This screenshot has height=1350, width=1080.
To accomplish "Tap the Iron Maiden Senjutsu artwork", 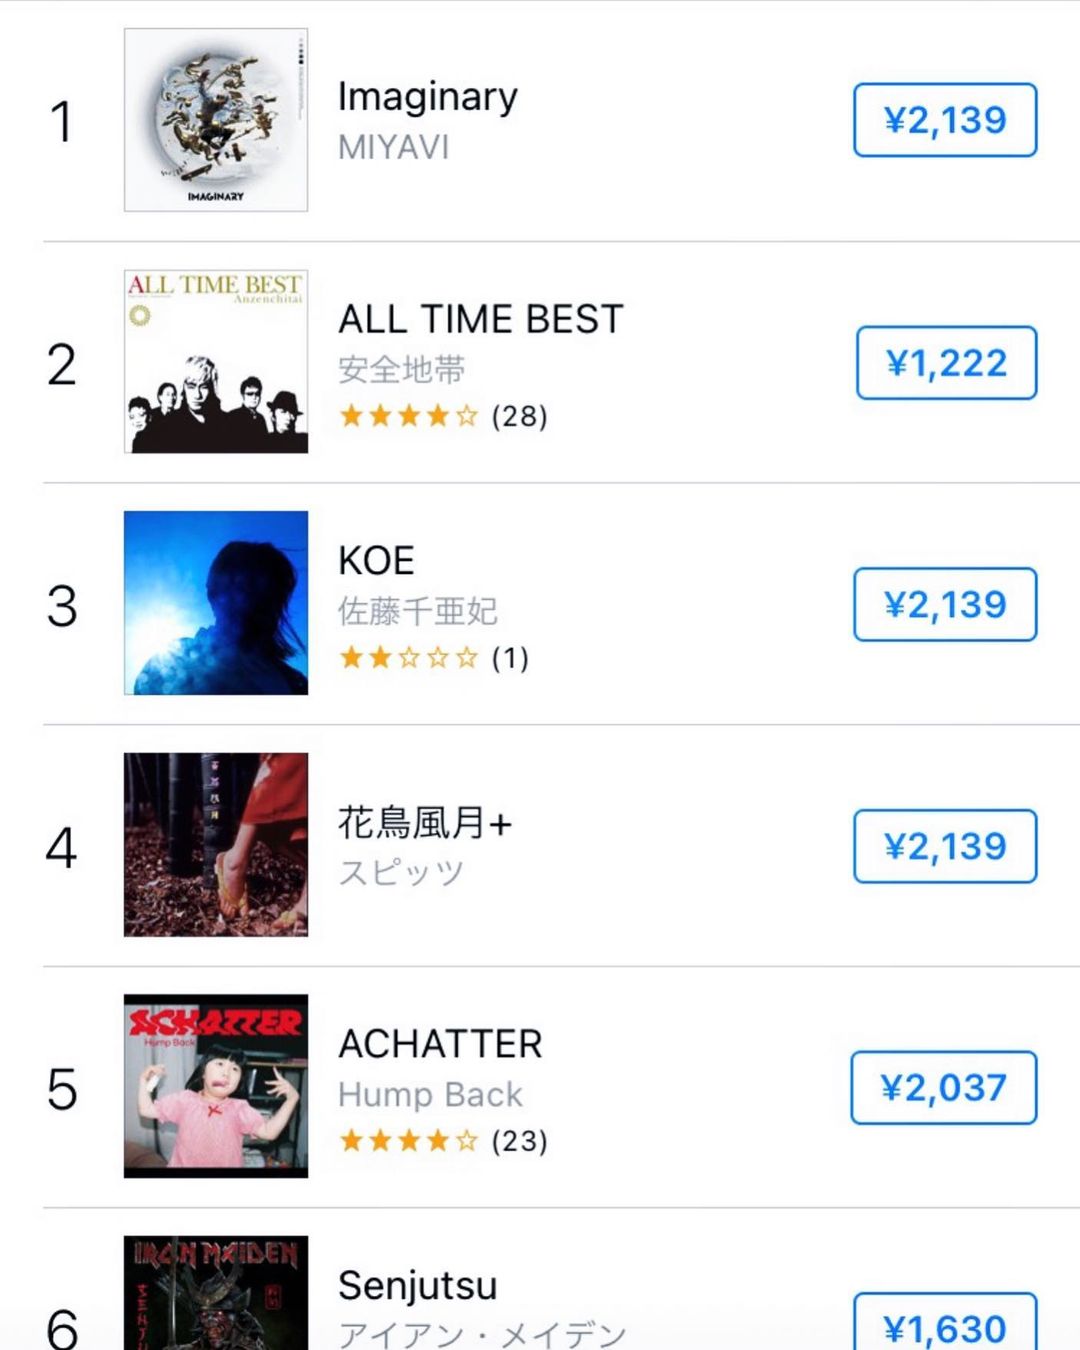I will 216,1294.
